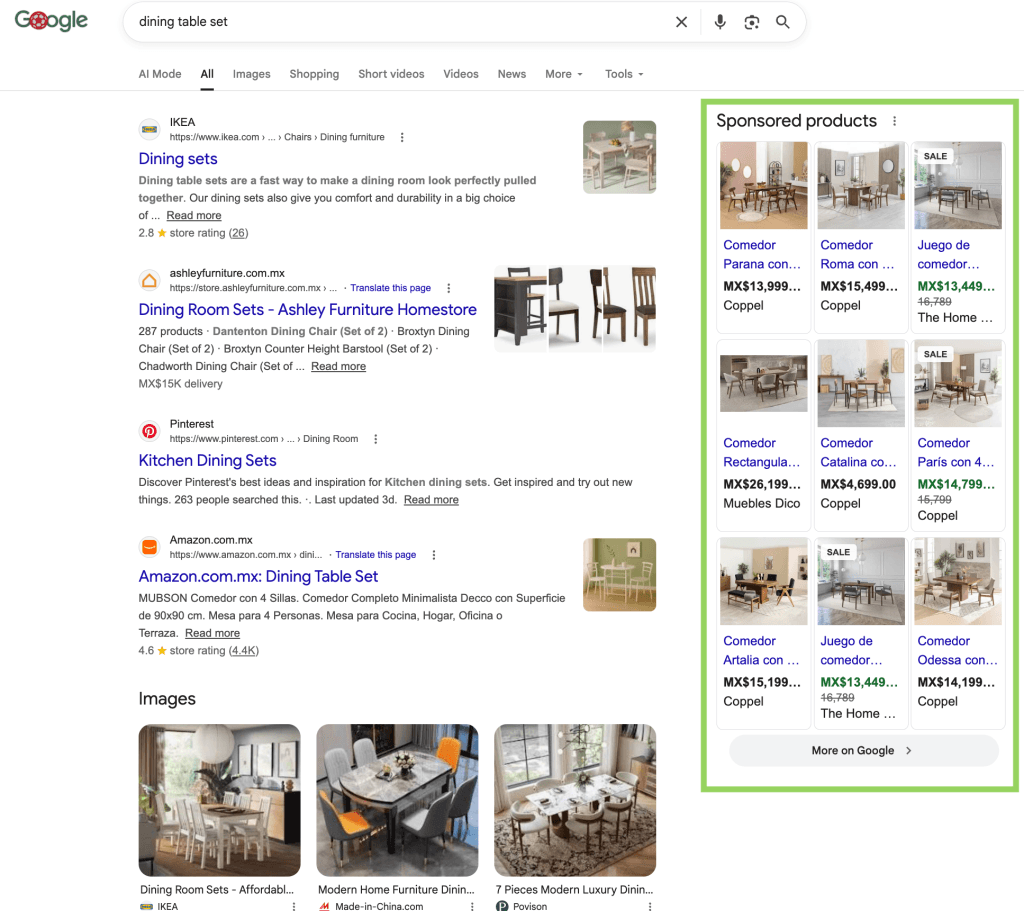Viewport: 1024px width, 911px height.
Task: Click Read more under IKEA snippet
Action: tap(194, 216)
